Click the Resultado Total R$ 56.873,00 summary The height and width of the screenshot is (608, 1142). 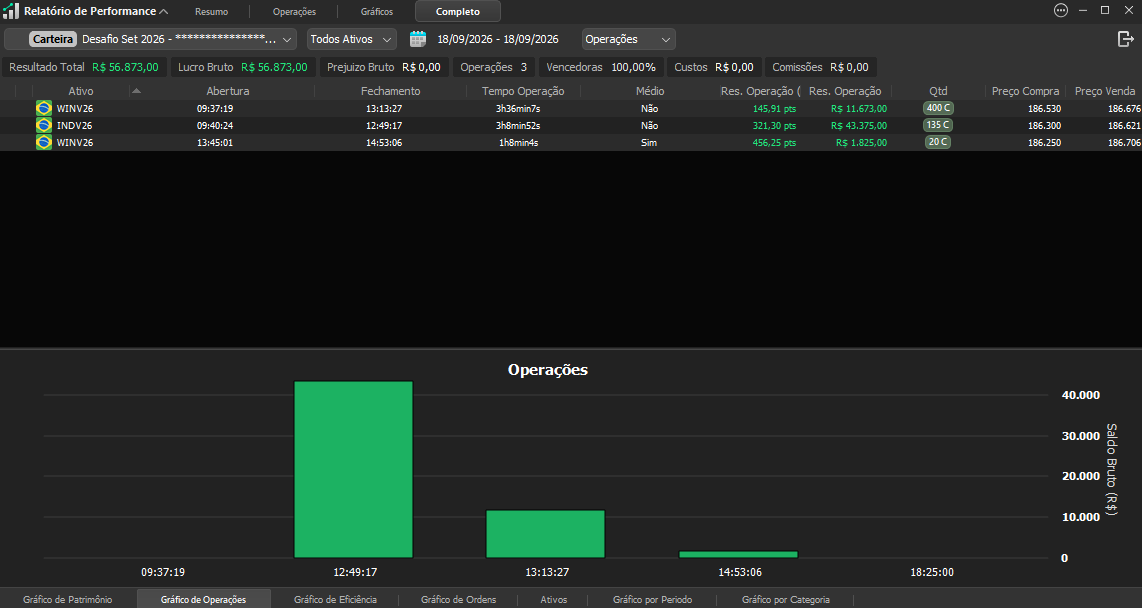point(84,67)
